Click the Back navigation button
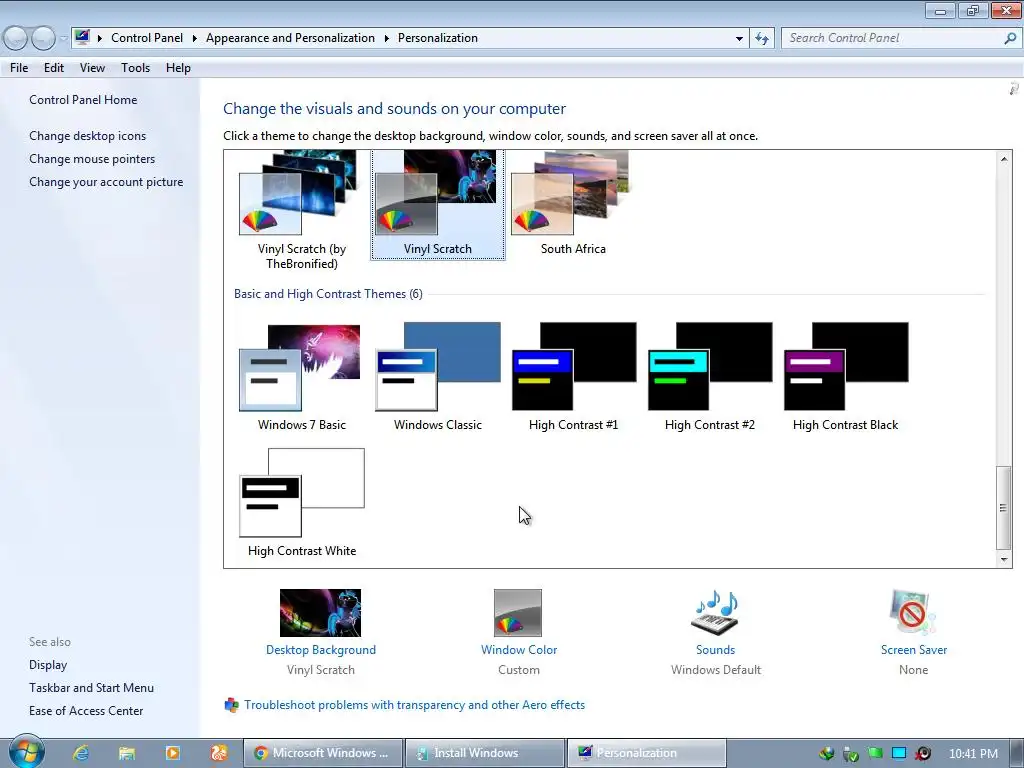Screen dimensions: 1024x768 tap(16, 39)
